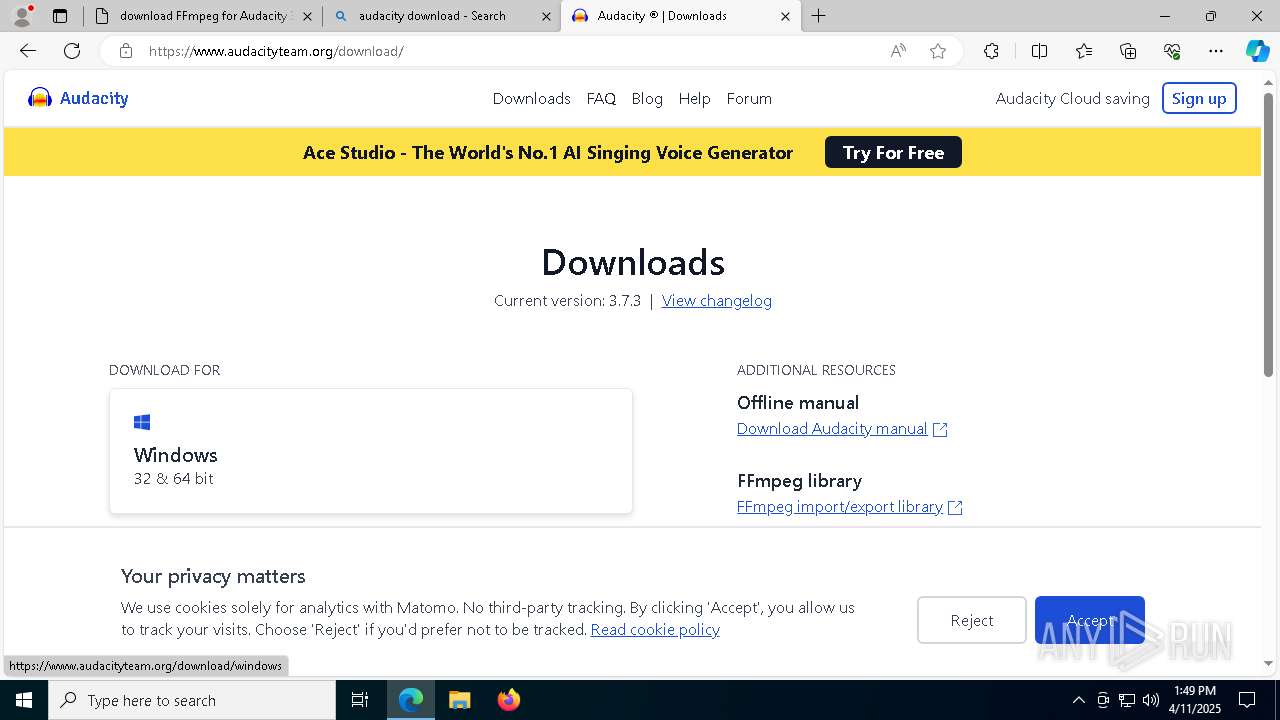Image resolution: width=1280 pixels, height=720 pixels.
Task: Reject cookies in privacy banner
Action: (x=972, y=620)
